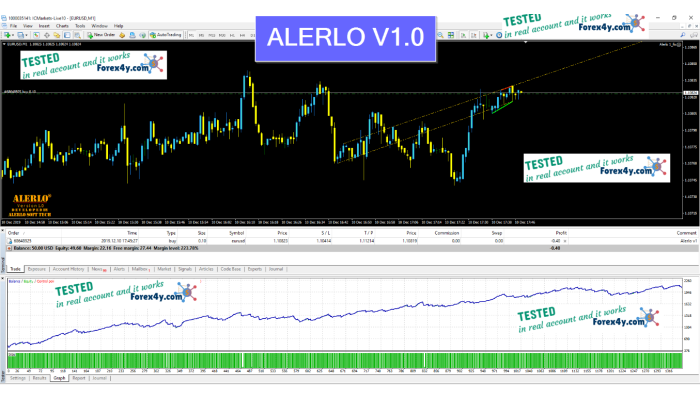Open the tester Report tab
The width and height of the screenshot is (700, 400).
coord(79,378)
